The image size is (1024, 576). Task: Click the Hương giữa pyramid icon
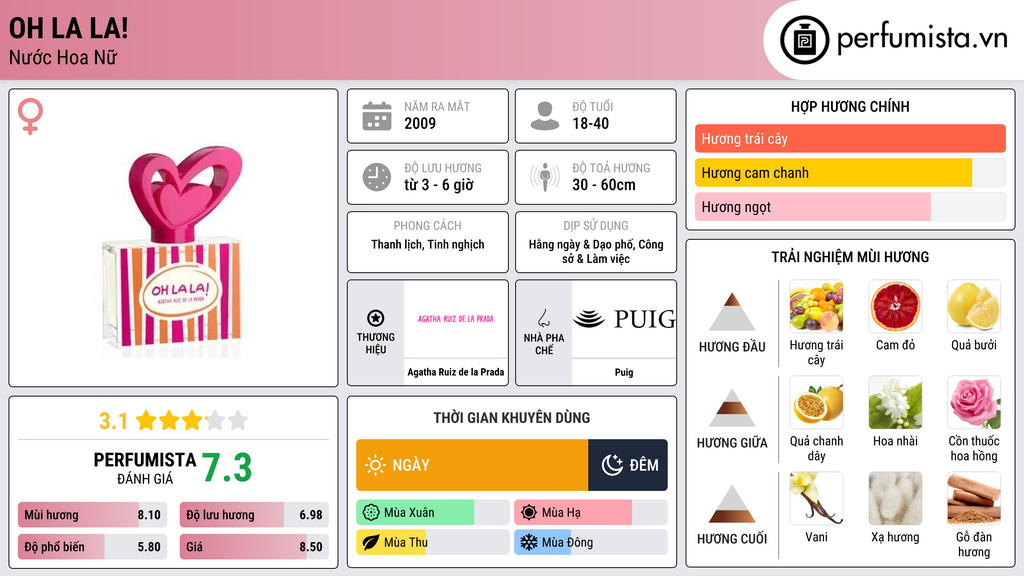tap(732, 408)
